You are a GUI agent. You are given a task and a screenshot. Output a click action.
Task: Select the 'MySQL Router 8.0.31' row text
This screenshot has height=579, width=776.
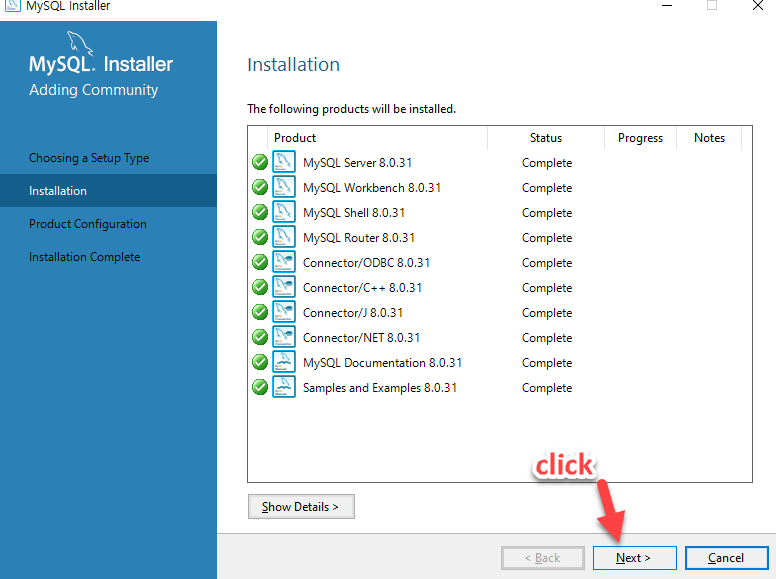tap(359, 238)
